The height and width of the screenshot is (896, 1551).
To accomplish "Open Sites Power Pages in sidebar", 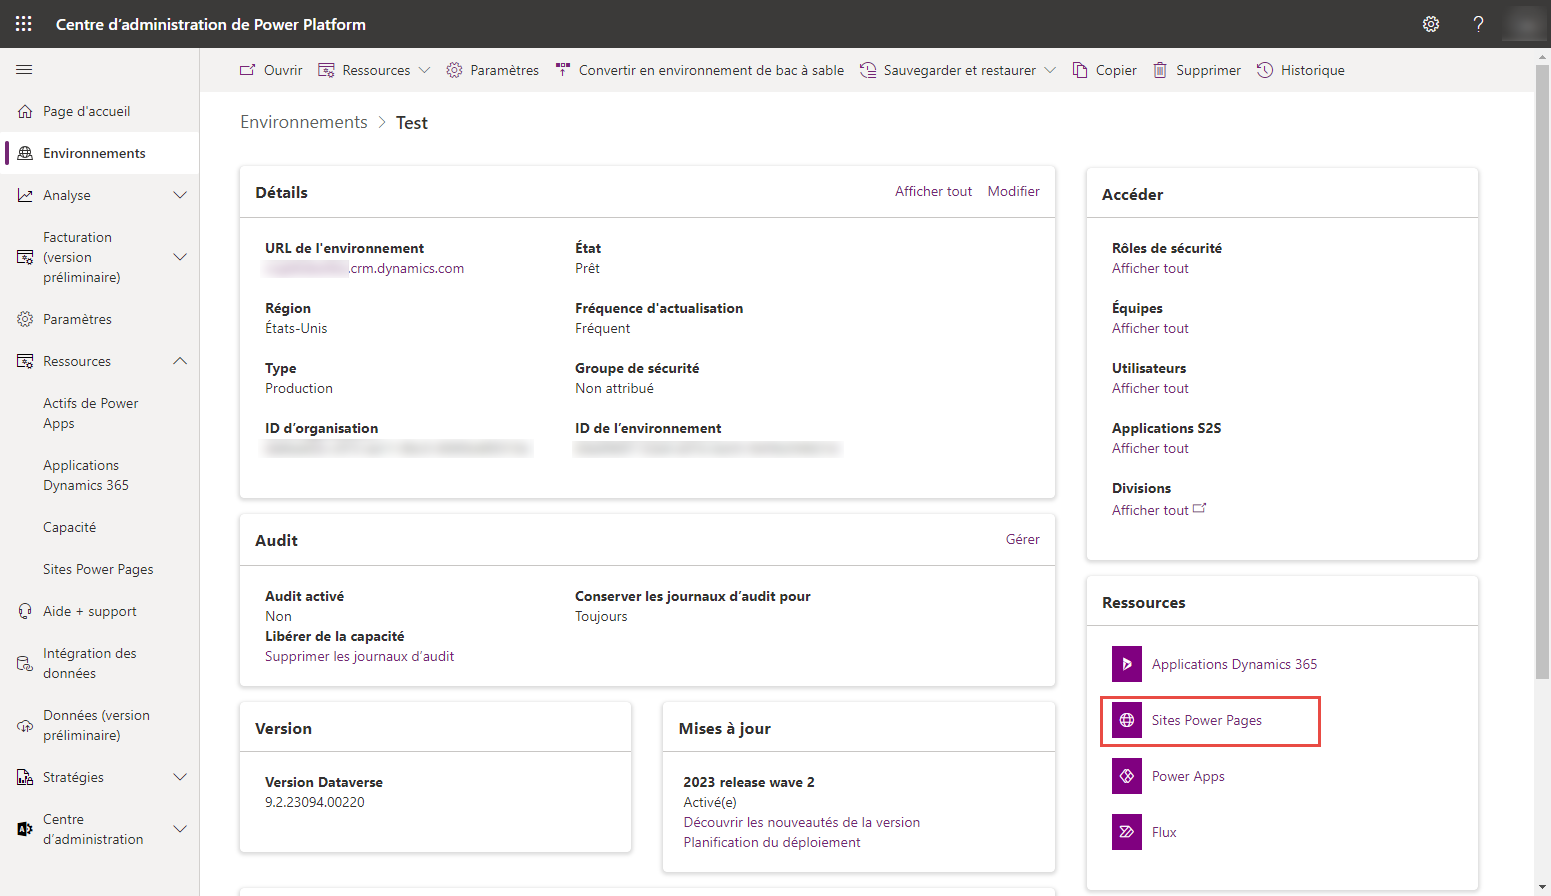I will [x=98, y=569].
